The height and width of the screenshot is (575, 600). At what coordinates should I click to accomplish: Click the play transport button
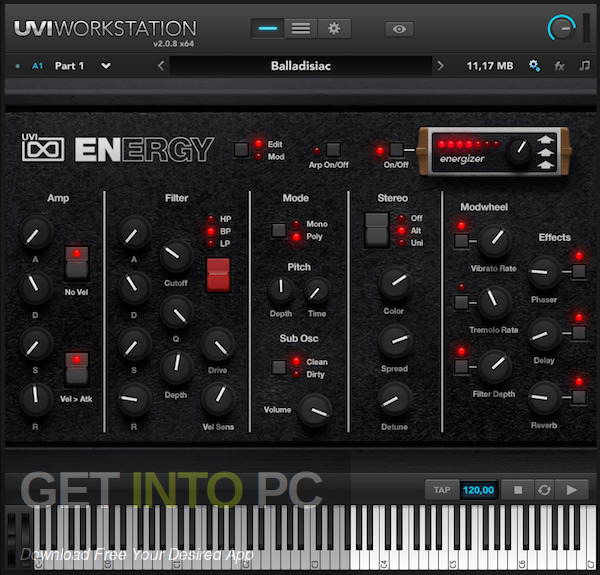[572, 490]
